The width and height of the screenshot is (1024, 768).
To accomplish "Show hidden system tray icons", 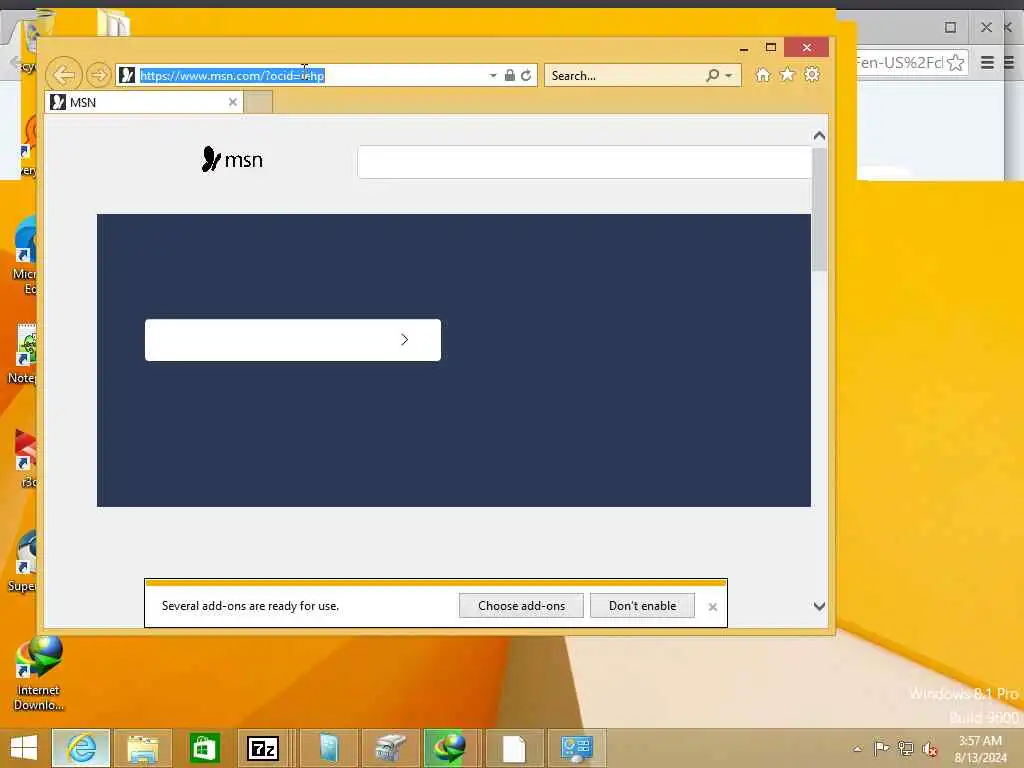I will [x=857, y=749].
